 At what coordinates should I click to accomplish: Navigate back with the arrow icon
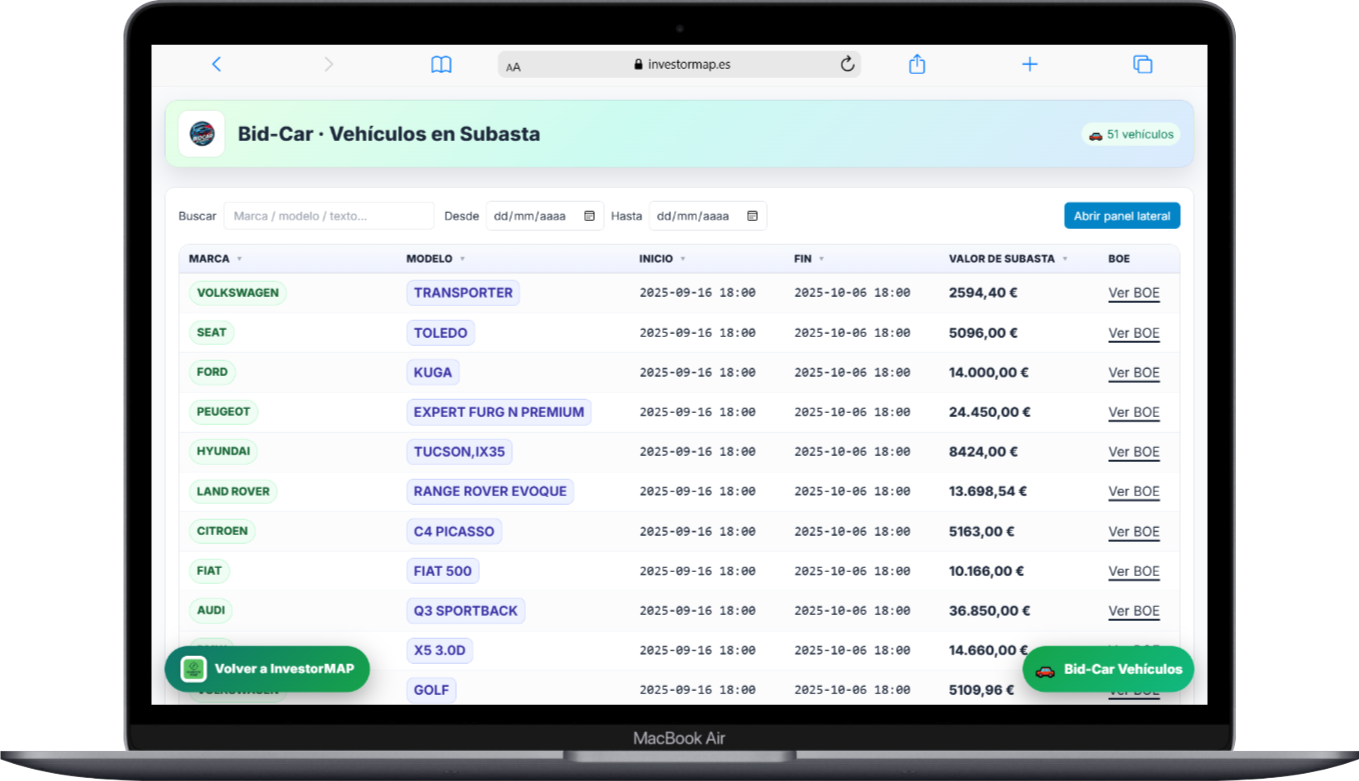[x=217, y=64]
